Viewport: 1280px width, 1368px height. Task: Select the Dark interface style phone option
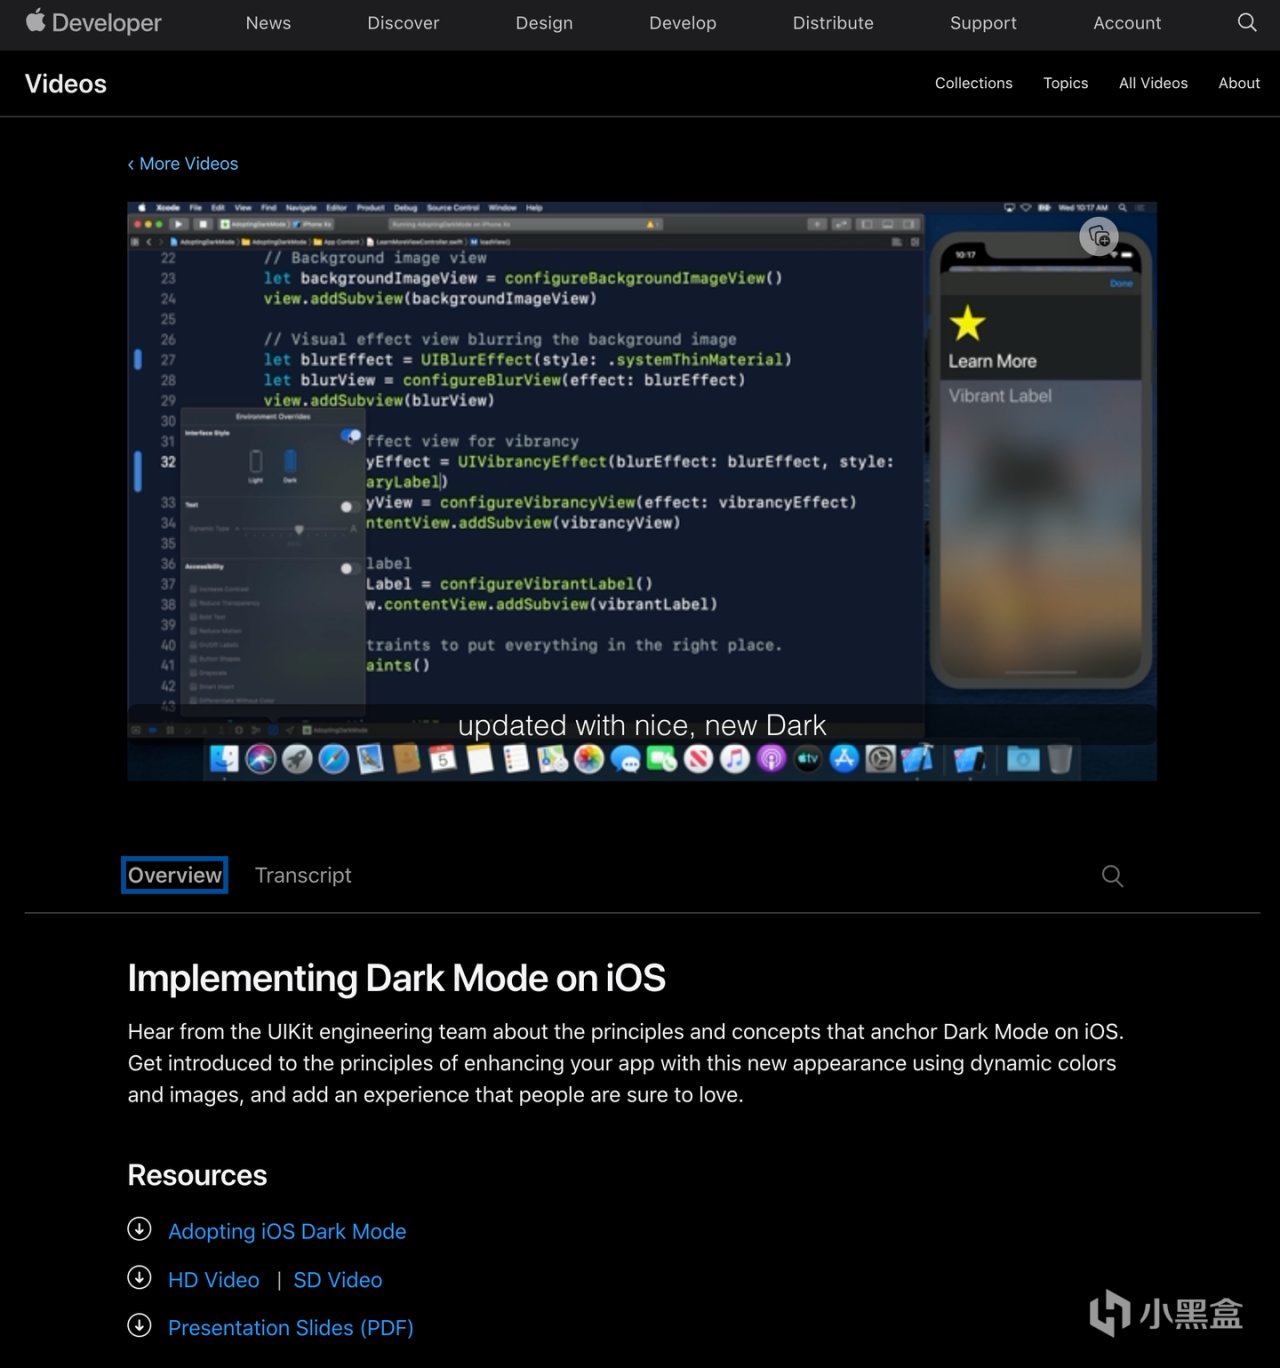tap(290, 461)
